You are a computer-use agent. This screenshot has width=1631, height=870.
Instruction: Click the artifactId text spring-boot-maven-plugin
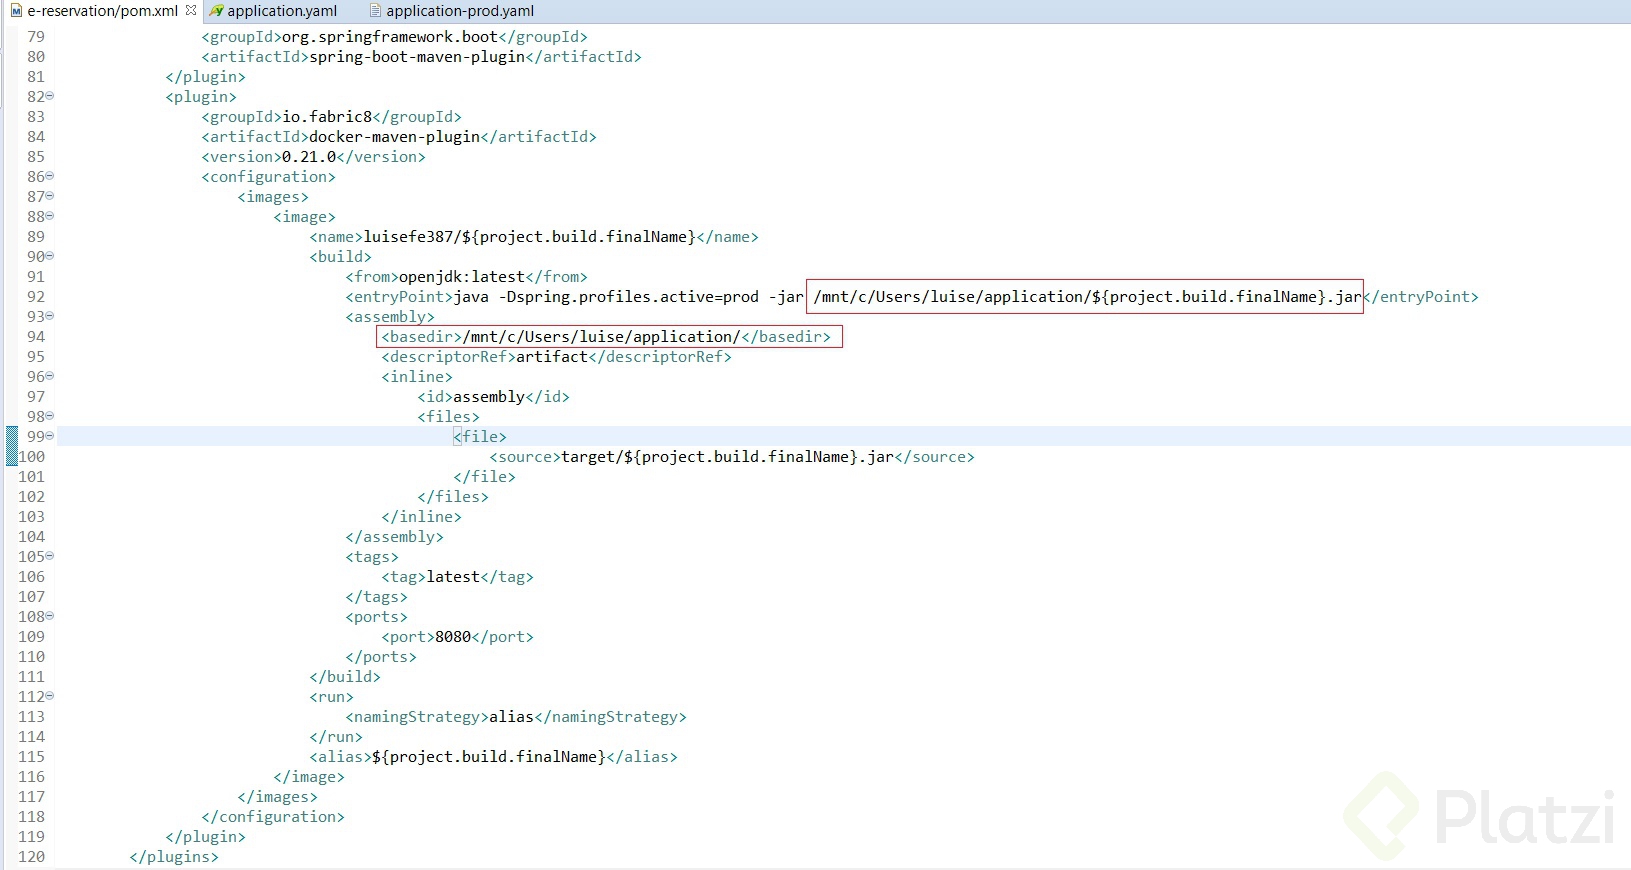pyautogui.click(x=417, y=57)
